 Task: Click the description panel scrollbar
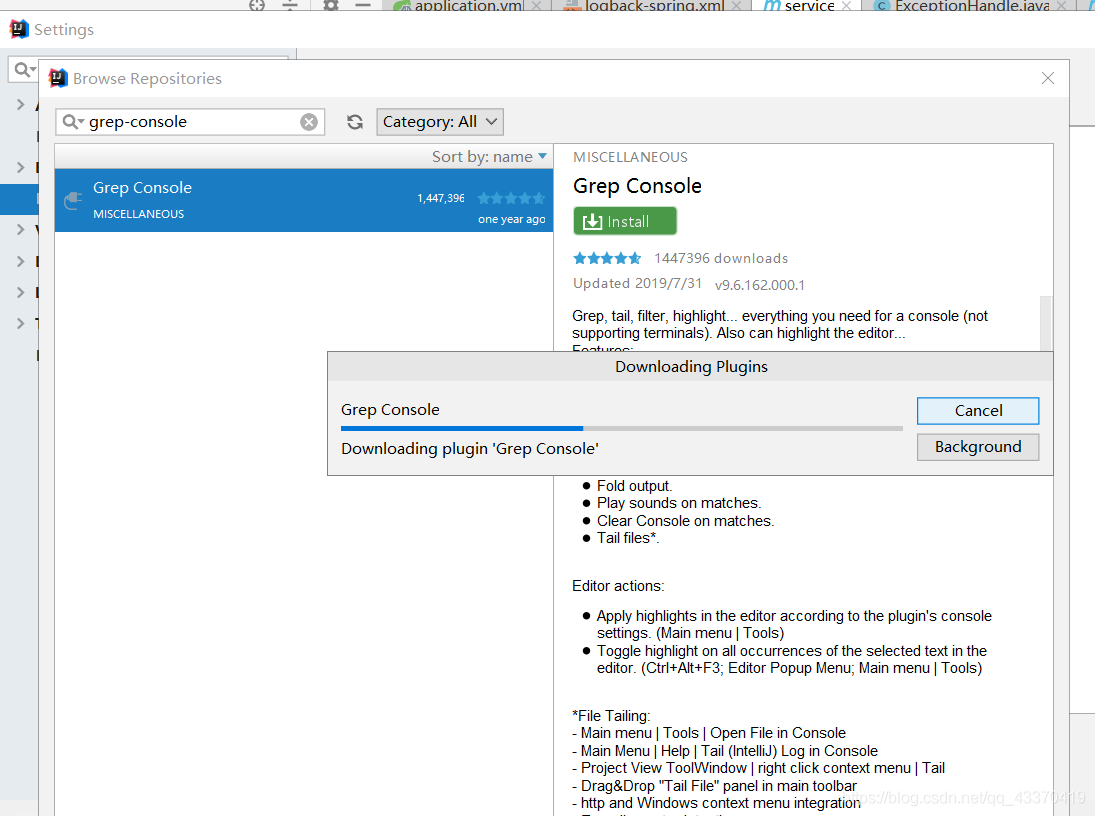1045,323
